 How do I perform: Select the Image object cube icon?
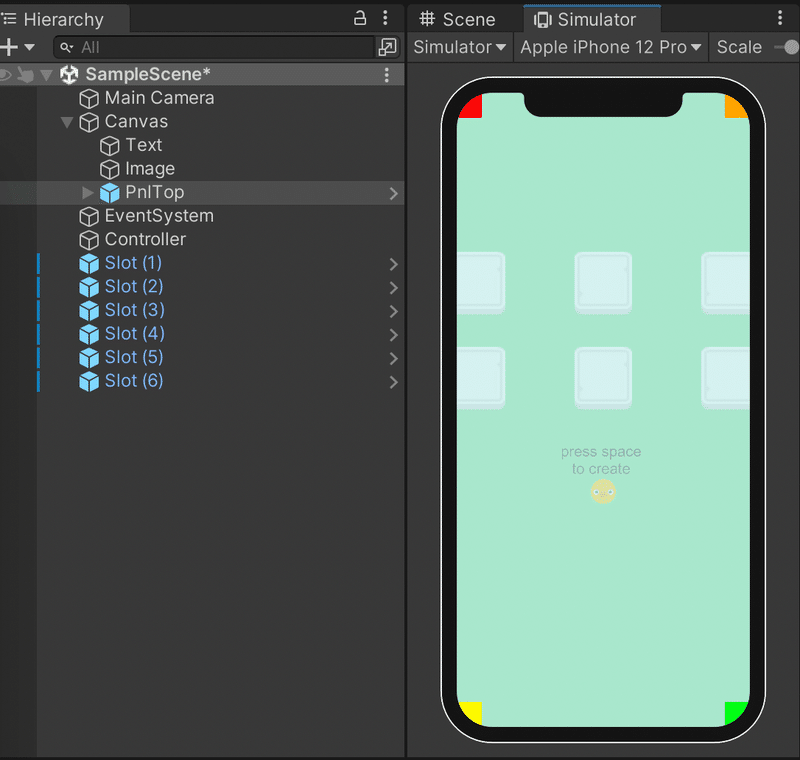[x=109, y=169]
